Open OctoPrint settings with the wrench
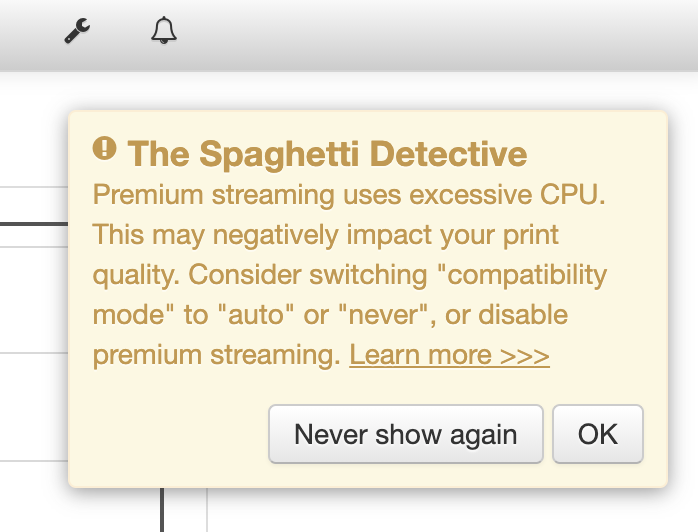Screen dimensions: 698x532 coord(77,32)
